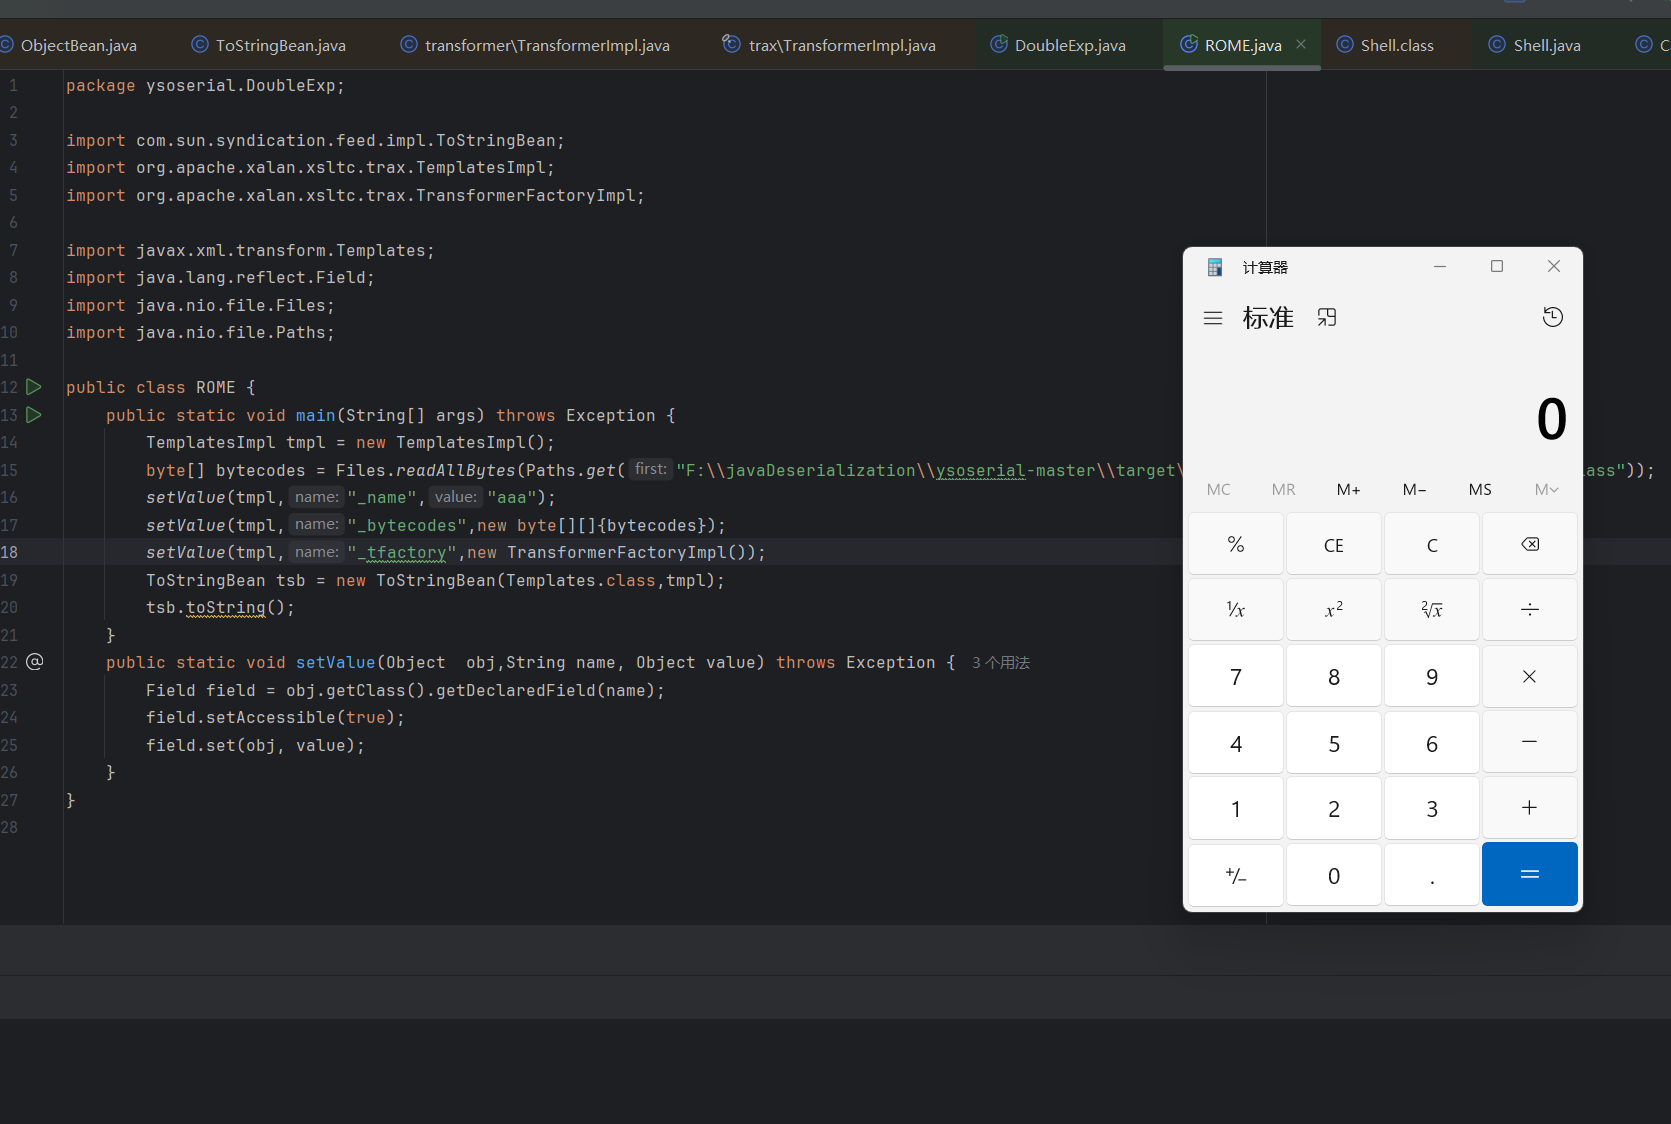This screenshot has height=1124, width=1671.
Task: Click calculator display value 0
Action: tap(1551, 418)
